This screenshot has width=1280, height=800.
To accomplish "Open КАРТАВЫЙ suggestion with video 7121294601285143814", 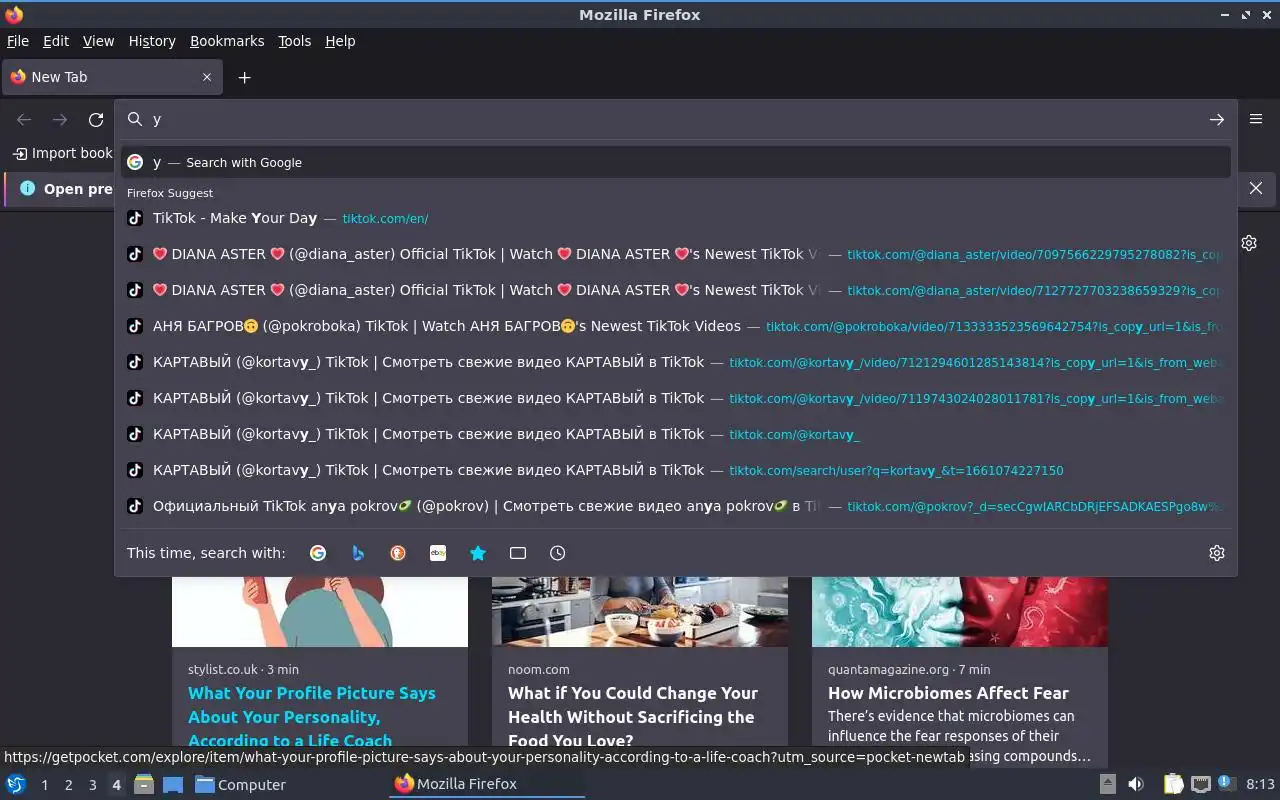I will pos(676,362).
